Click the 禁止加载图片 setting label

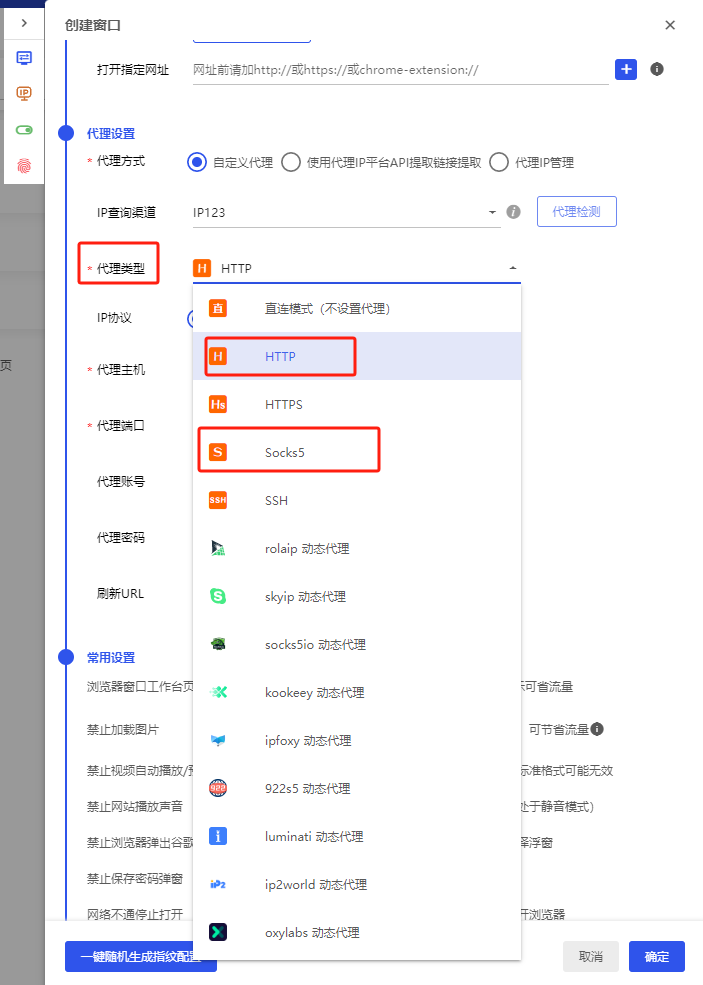coord(123,729)
